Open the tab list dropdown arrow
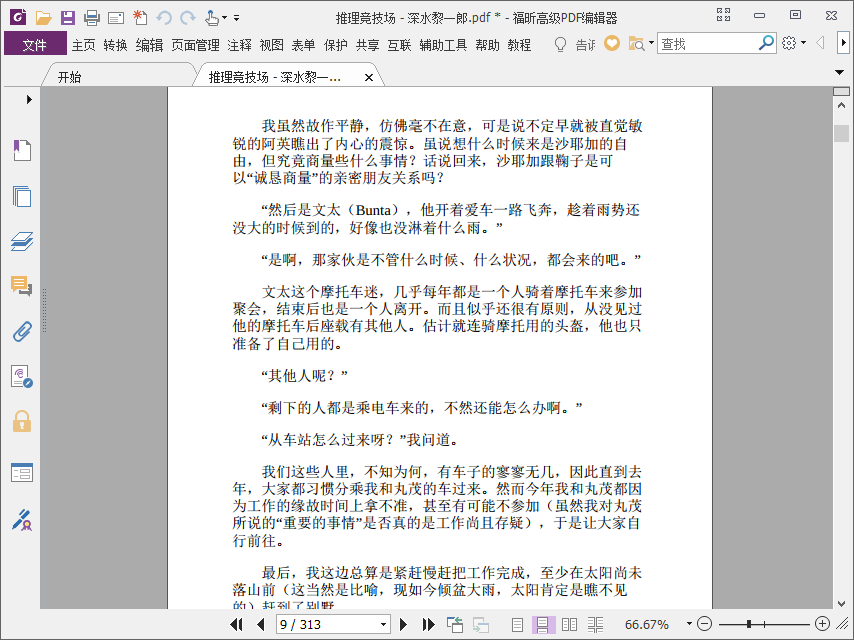 tap(839, 72)
